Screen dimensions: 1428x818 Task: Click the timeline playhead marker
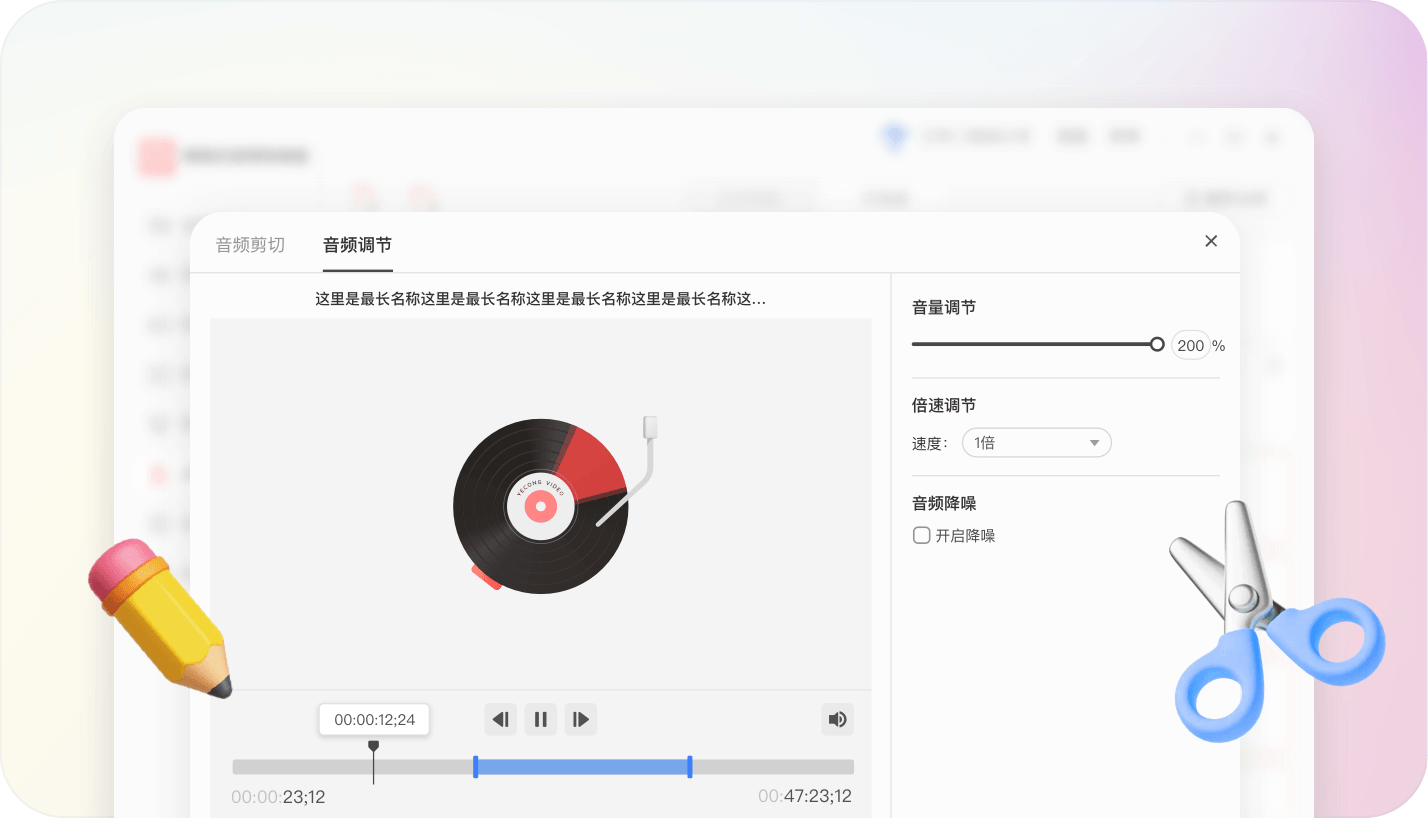pyautogui.click(x=373, y=747)
